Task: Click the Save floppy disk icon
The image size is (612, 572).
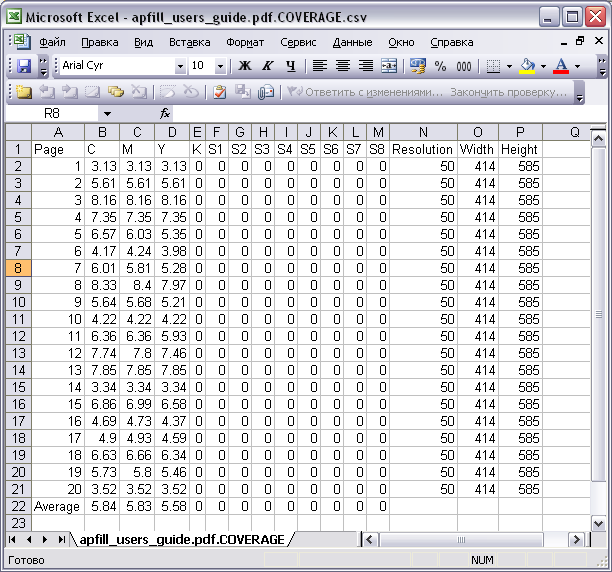Action: pos(24,66)
